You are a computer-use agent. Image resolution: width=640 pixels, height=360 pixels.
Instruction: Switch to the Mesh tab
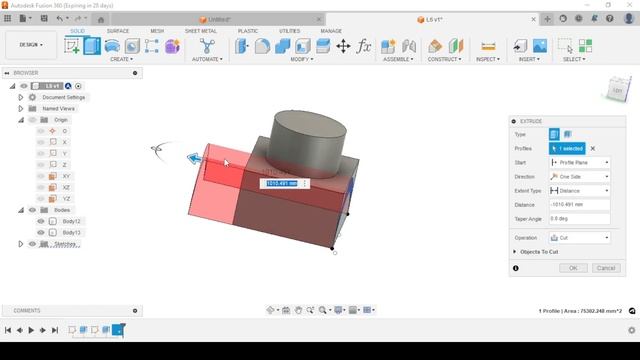point(157,31)
